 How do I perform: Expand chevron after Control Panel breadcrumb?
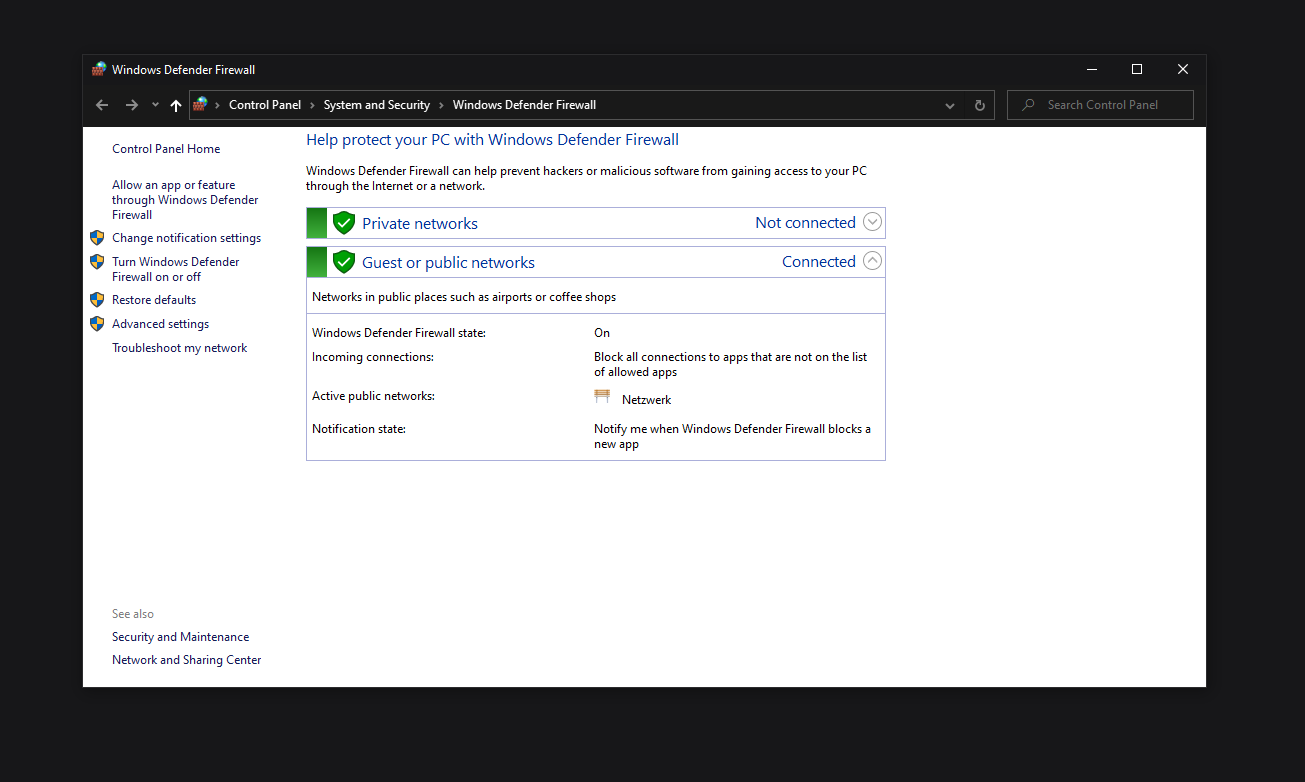312,105
